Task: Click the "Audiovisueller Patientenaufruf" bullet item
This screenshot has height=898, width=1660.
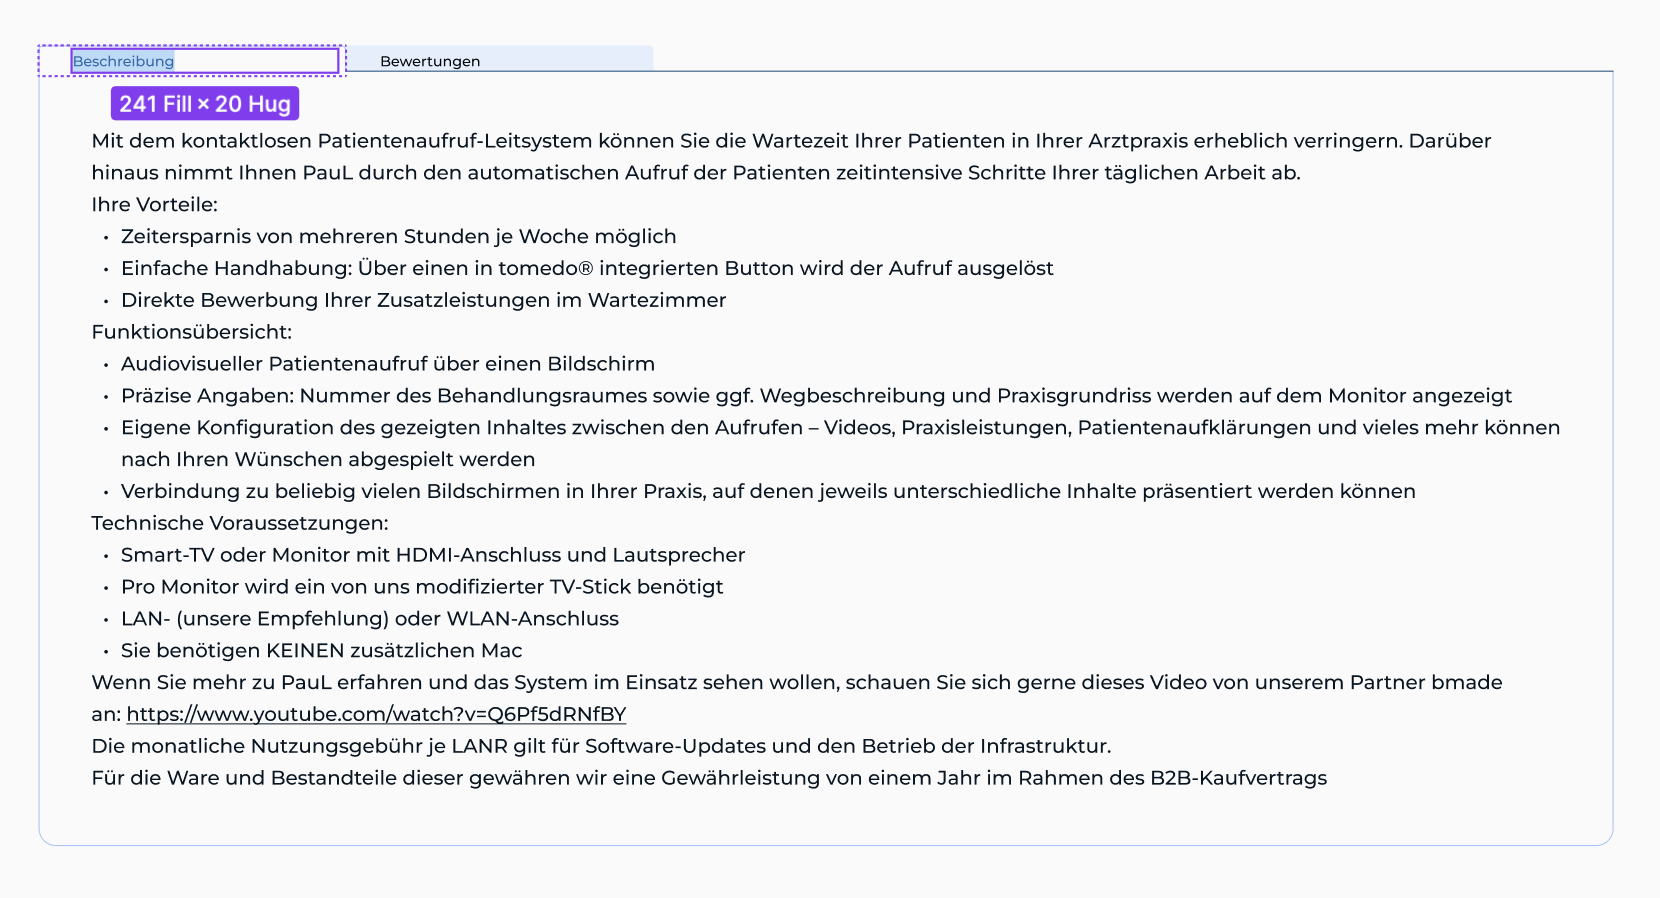Action: tap(387, 364)
